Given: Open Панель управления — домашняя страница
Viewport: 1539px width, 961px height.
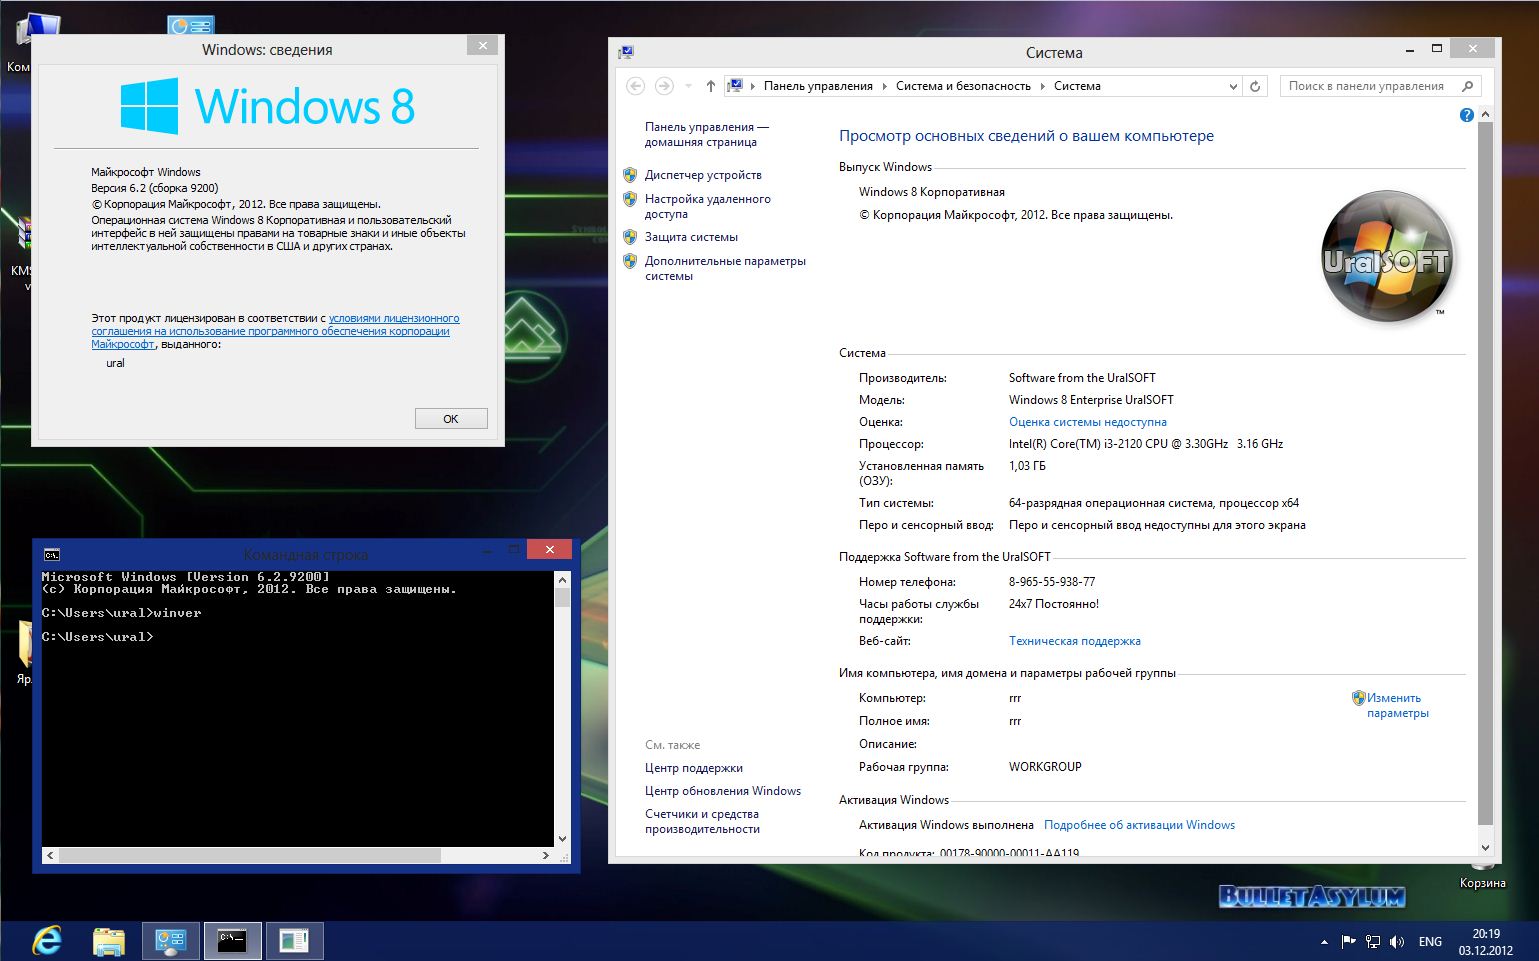Looking at the screenshot, I should tap(706, 134).
